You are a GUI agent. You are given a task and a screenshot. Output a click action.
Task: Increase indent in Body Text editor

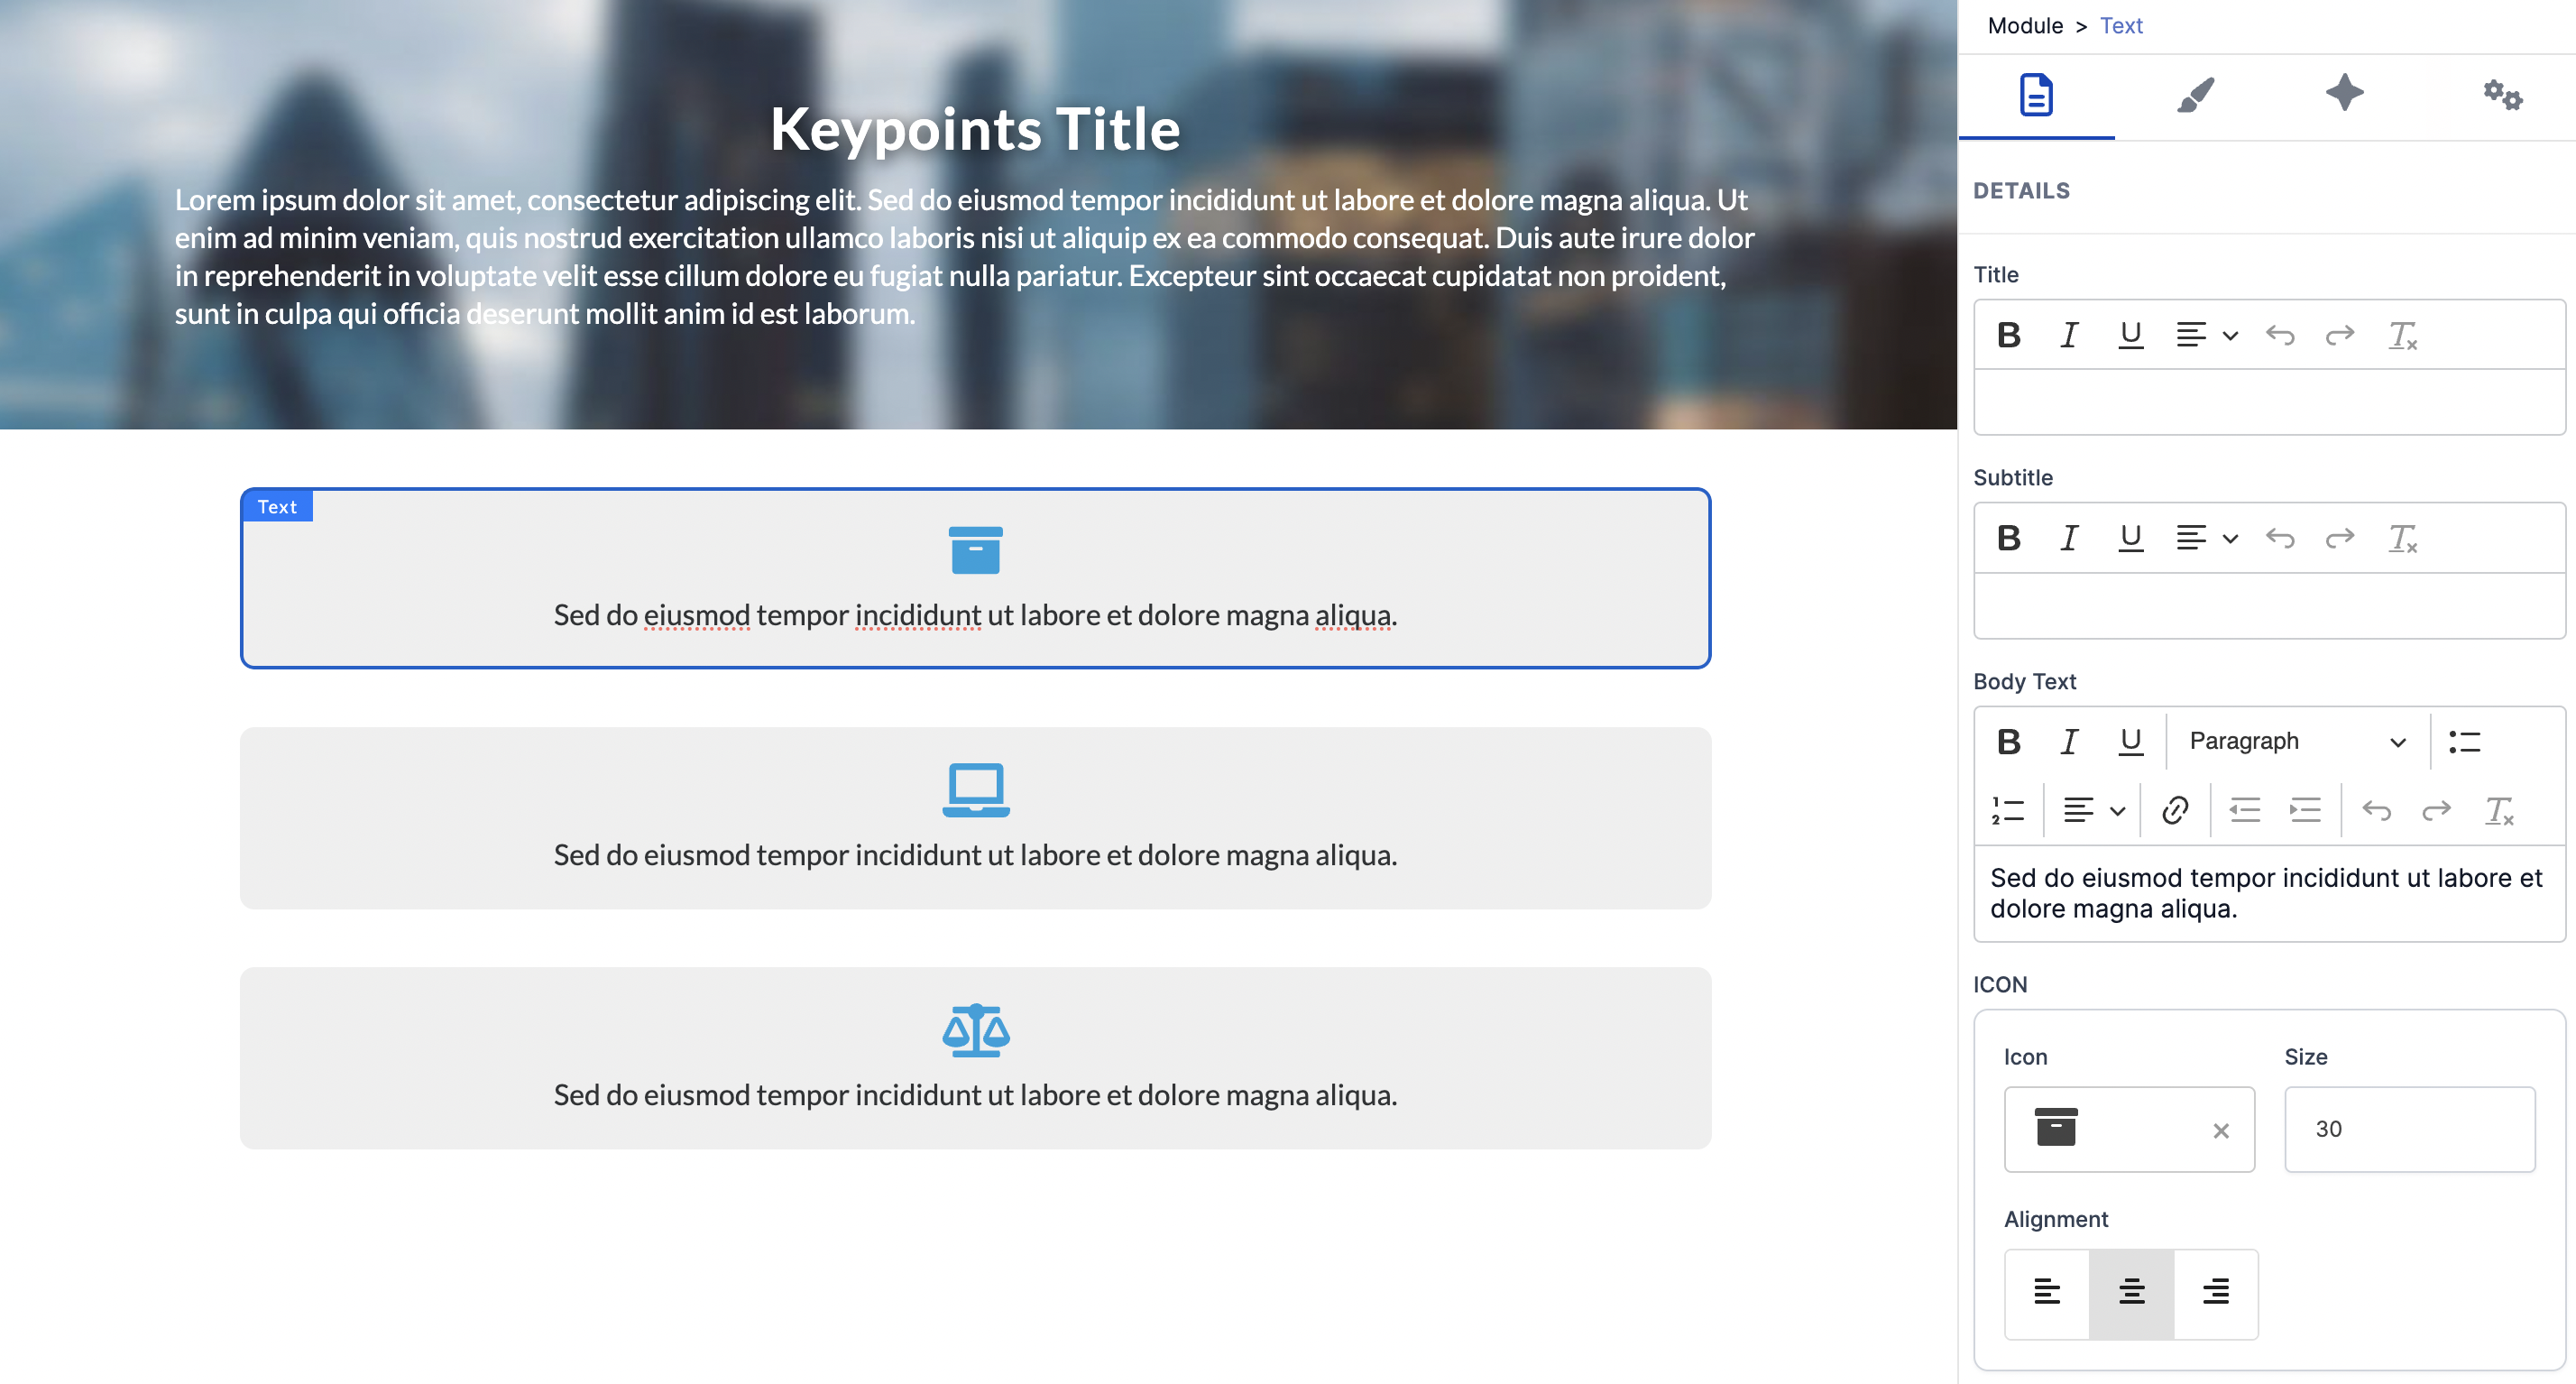[x=2305, y=810]
